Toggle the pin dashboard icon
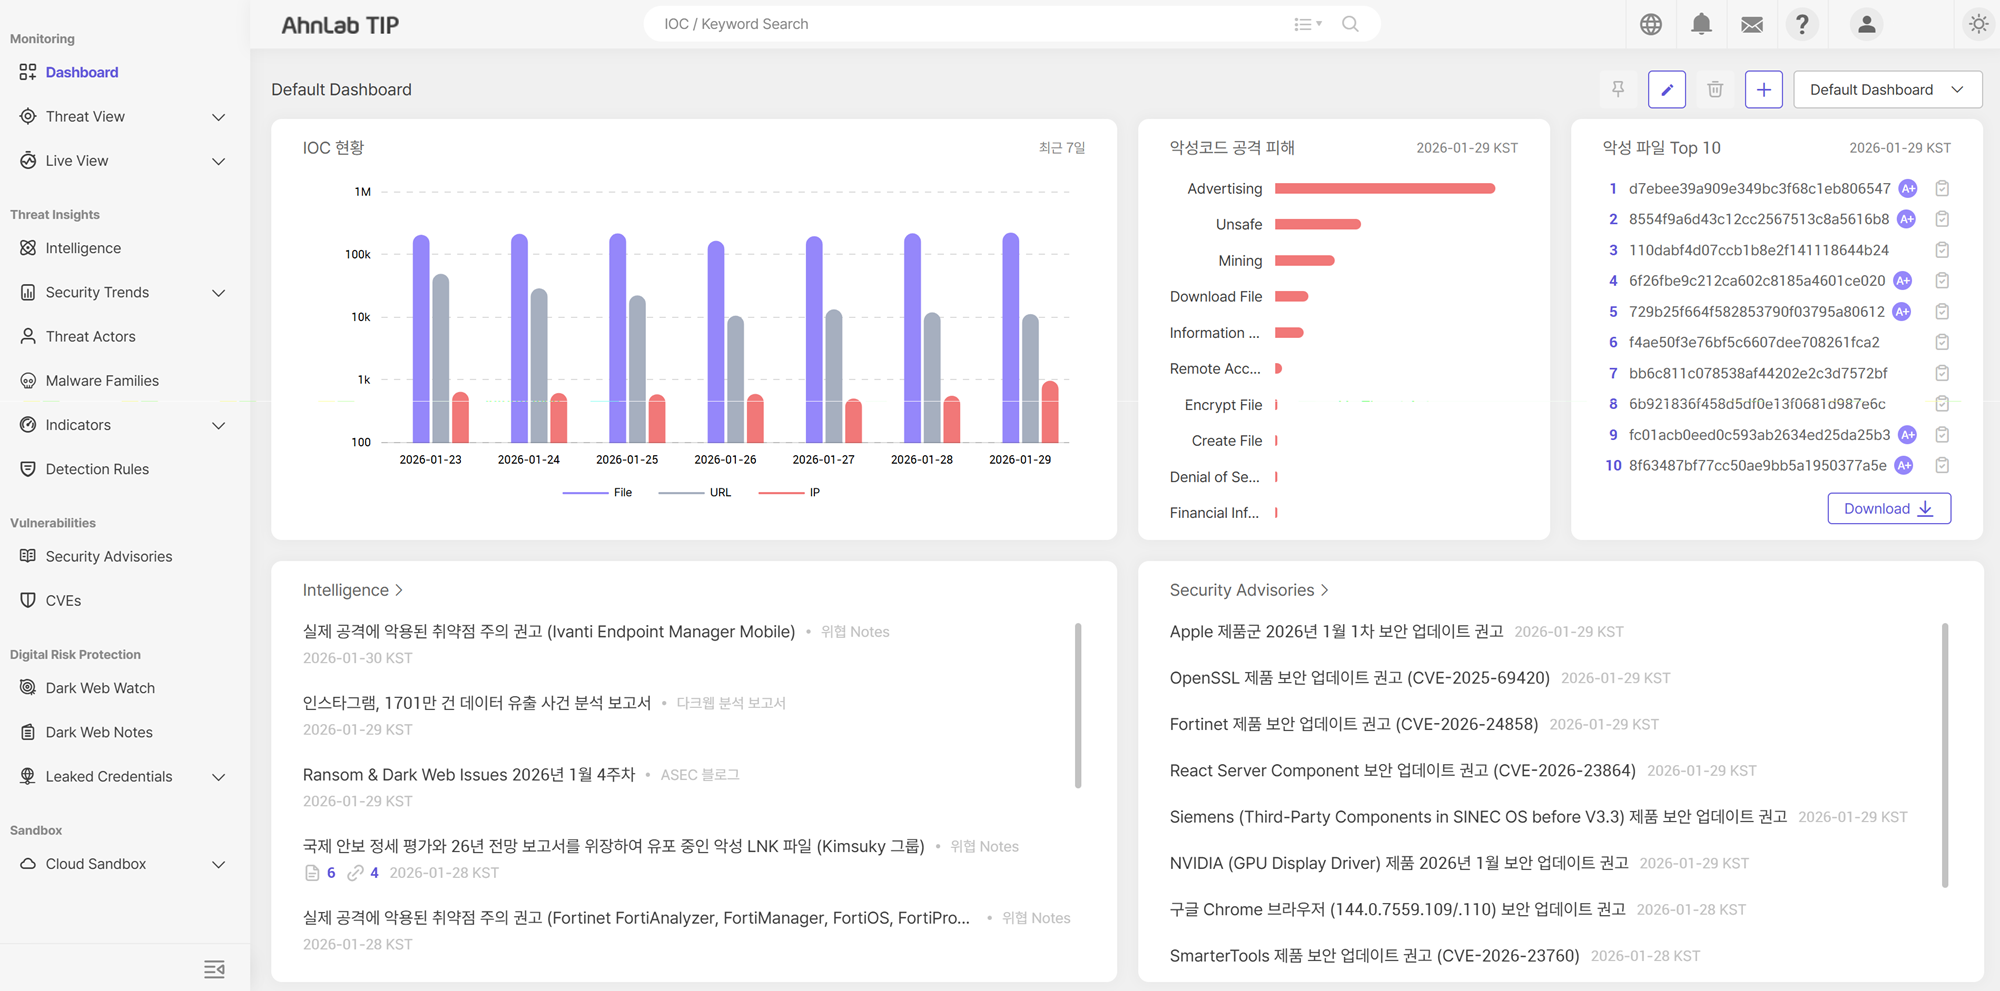This screenshot has width=2000, height=991. 1618,90
